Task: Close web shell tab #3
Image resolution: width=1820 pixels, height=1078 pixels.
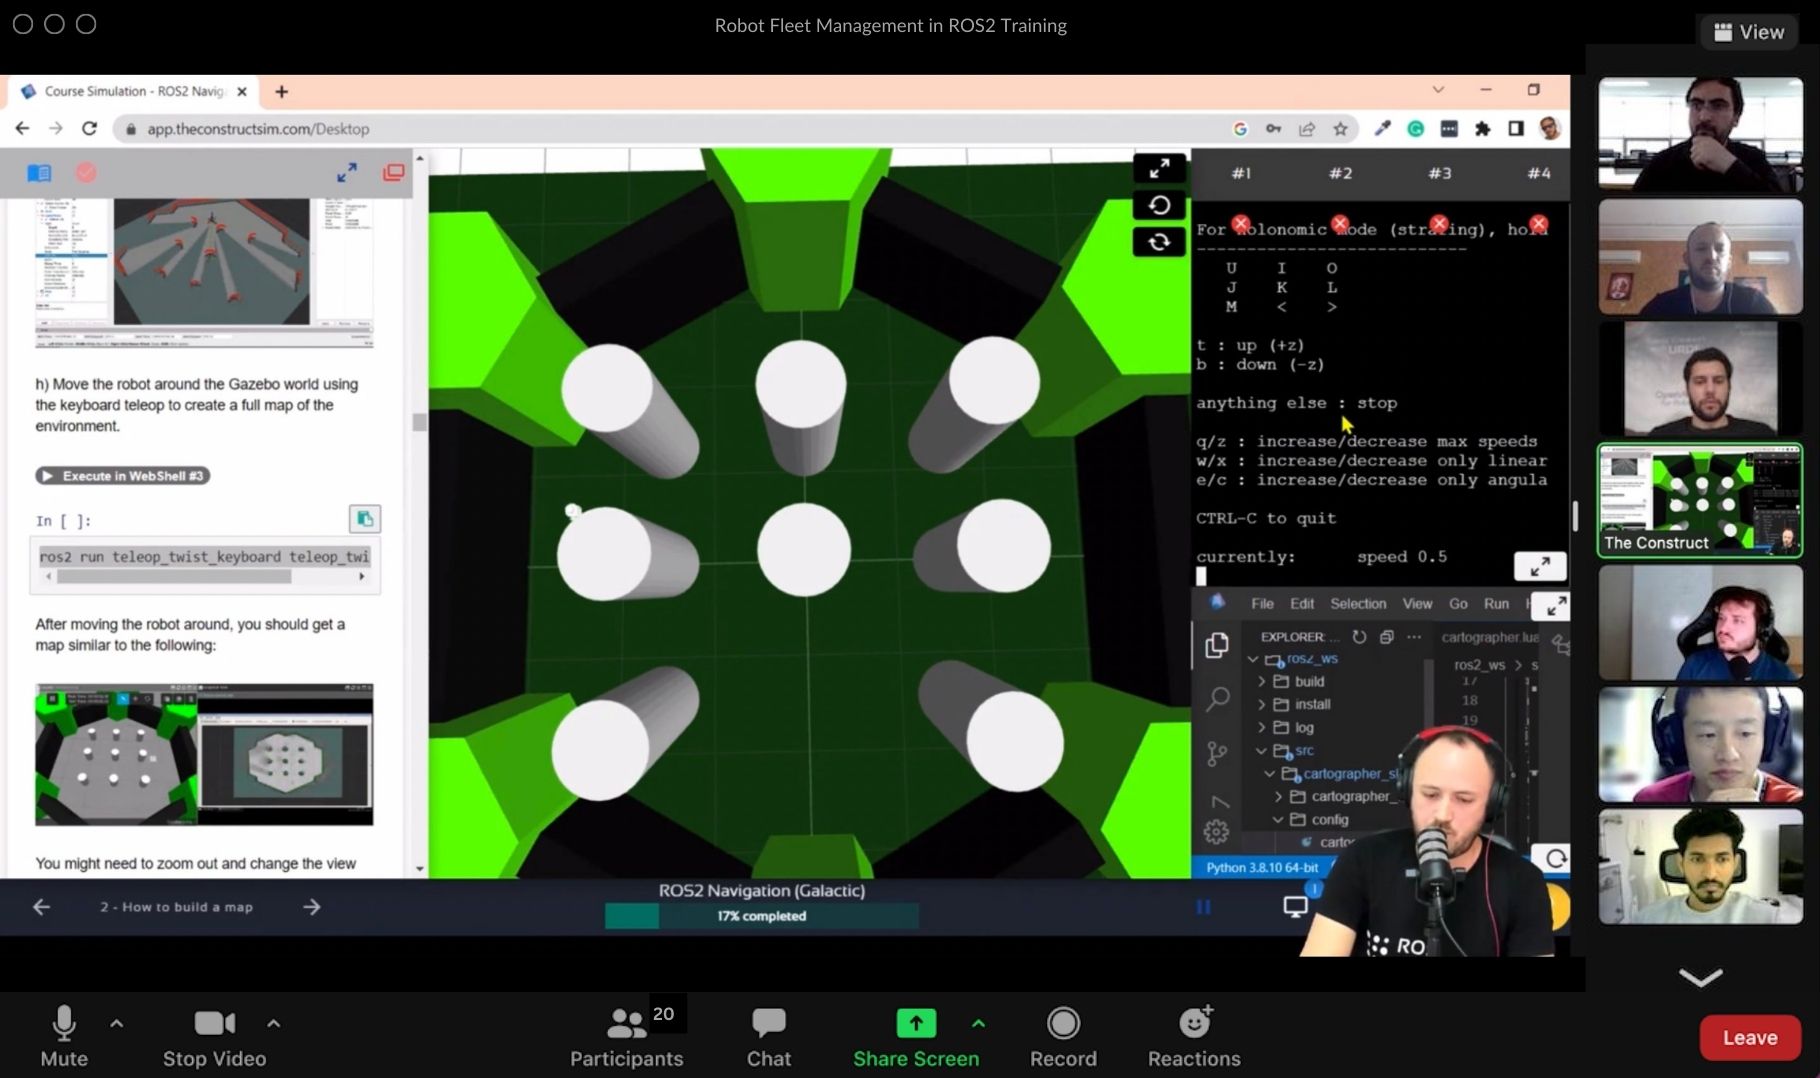Action: point(1439,223)
